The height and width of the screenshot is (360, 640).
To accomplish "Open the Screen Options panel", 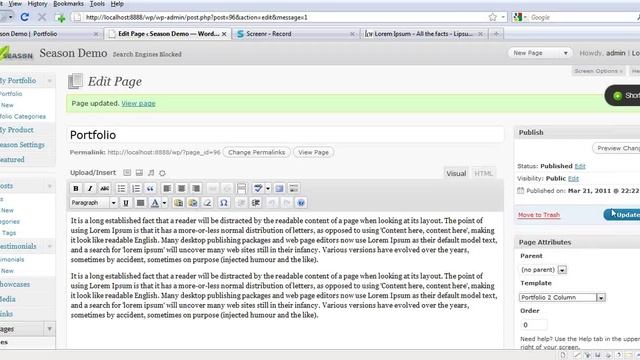I will pyautogui.click(x=598, y=71).
